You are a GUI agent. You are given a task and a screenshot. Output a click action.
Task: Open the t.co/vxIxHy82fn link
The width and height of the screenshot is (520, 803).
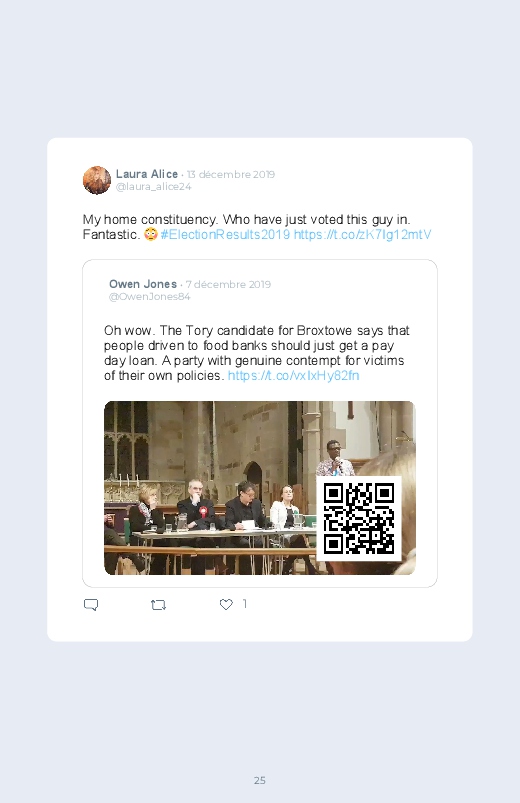pyautogui.click(x=294, y=375)
